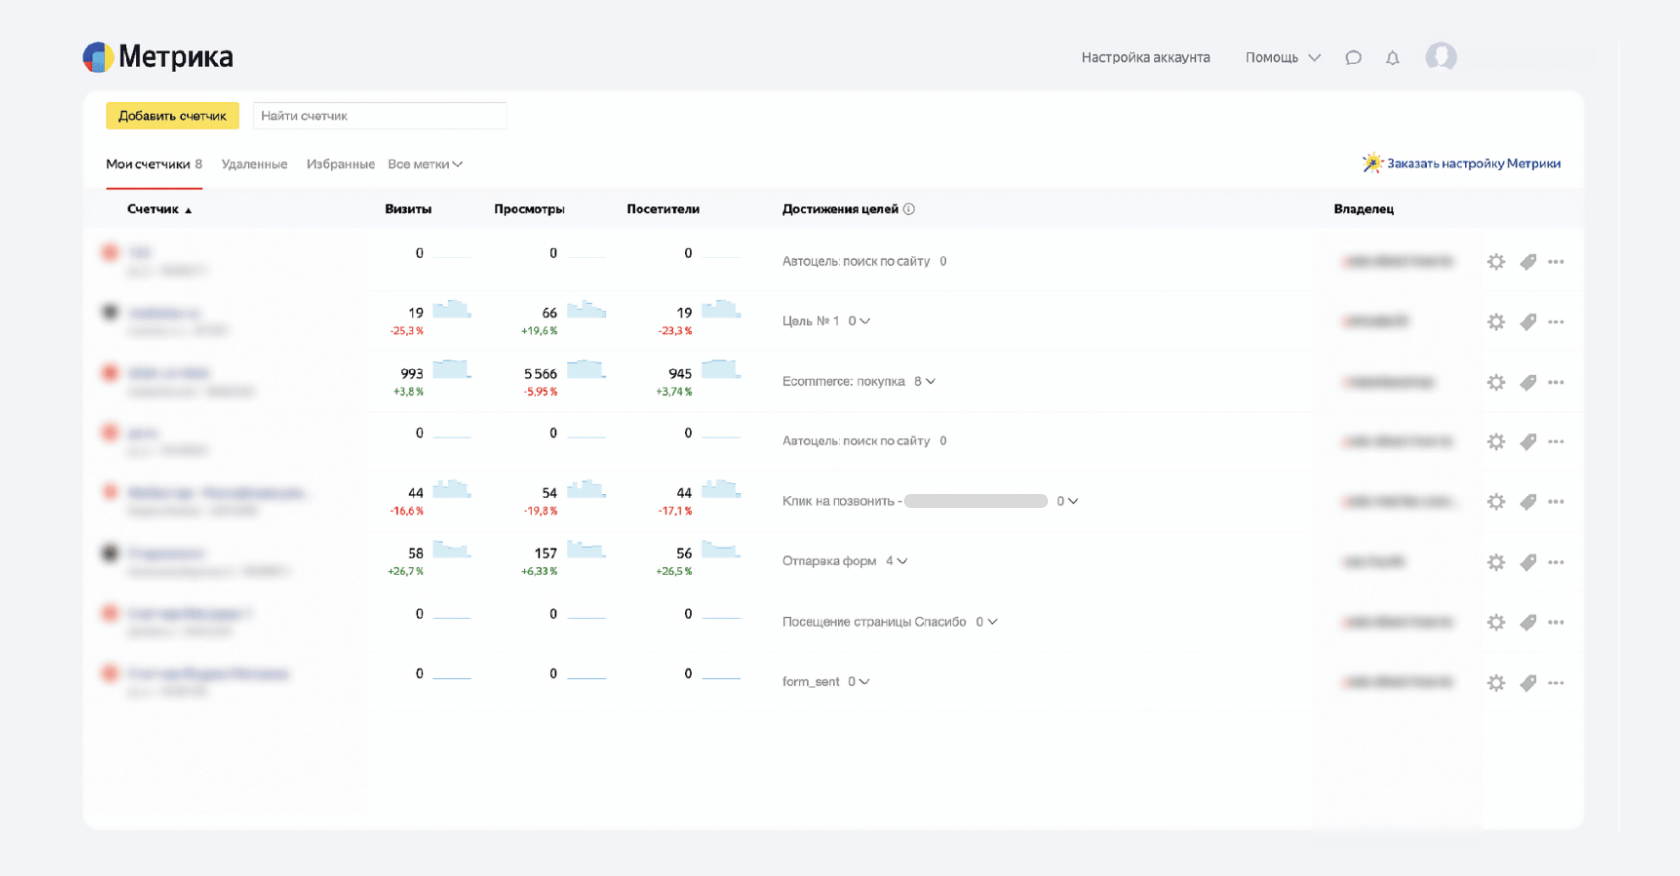The height and width of the screenshot is (876, 1680).
Task: Click 'Добавить счетчик' button
Action: pyautogui.click(x=172, y=116)
